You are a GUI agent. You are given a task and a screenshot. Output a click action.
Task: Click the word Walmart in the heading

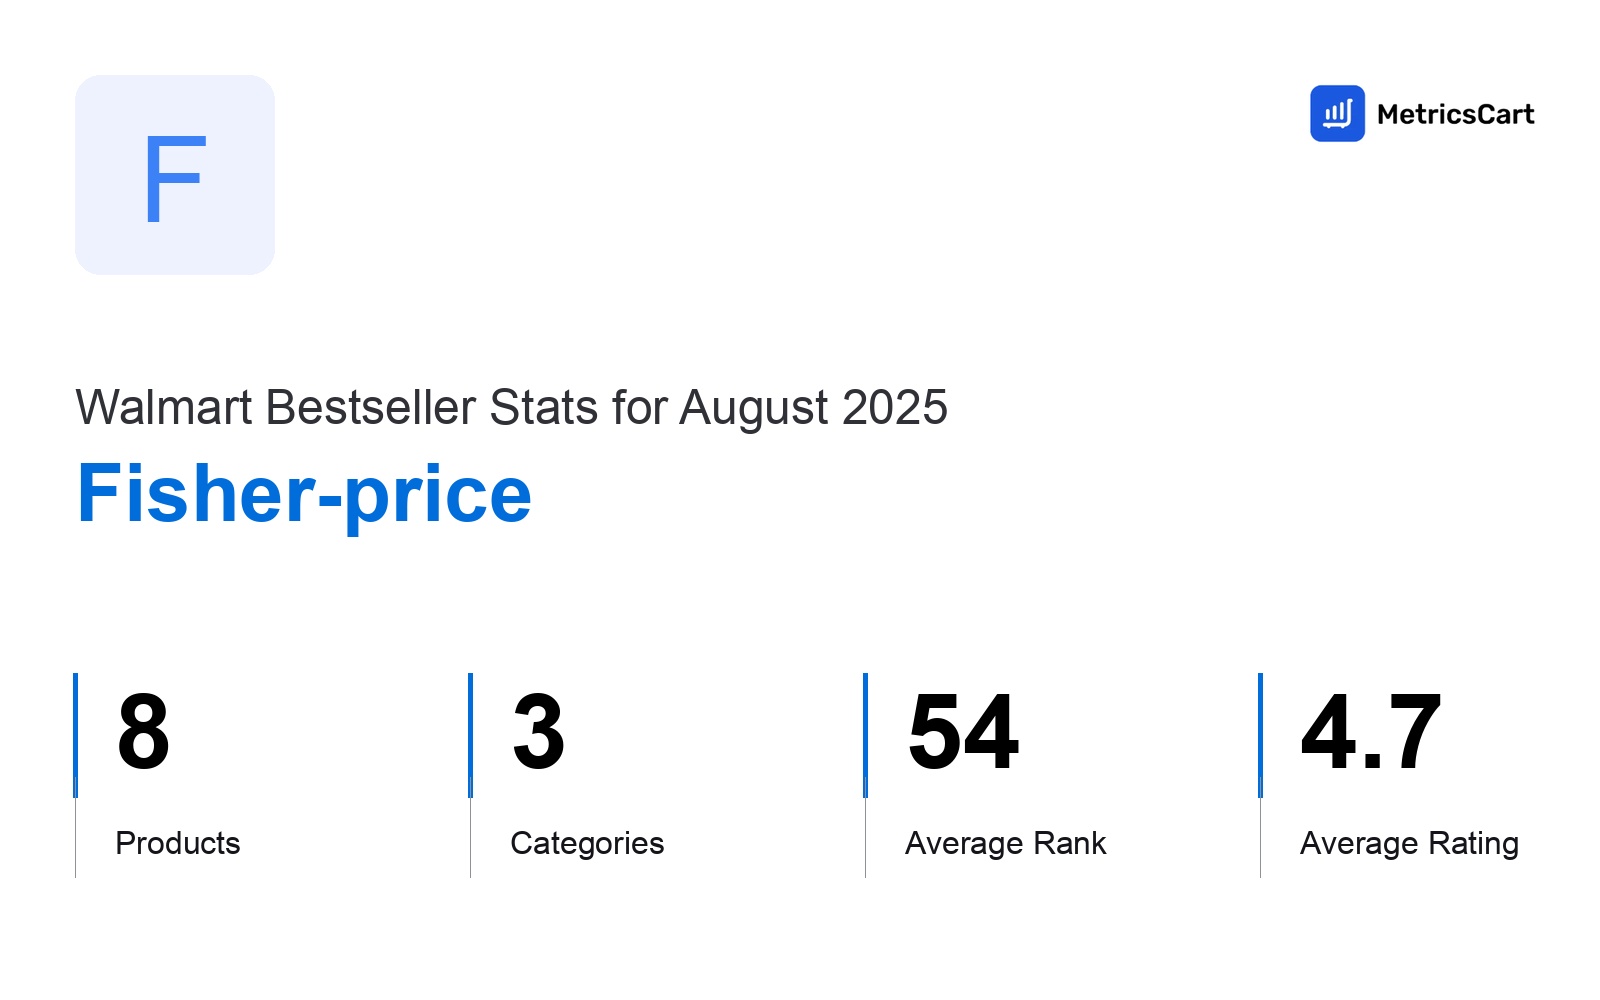coord(164,407)
